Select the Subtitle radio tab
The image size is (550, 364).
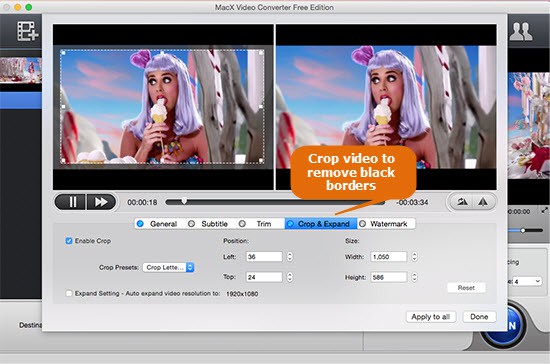(x=208, y=224)
